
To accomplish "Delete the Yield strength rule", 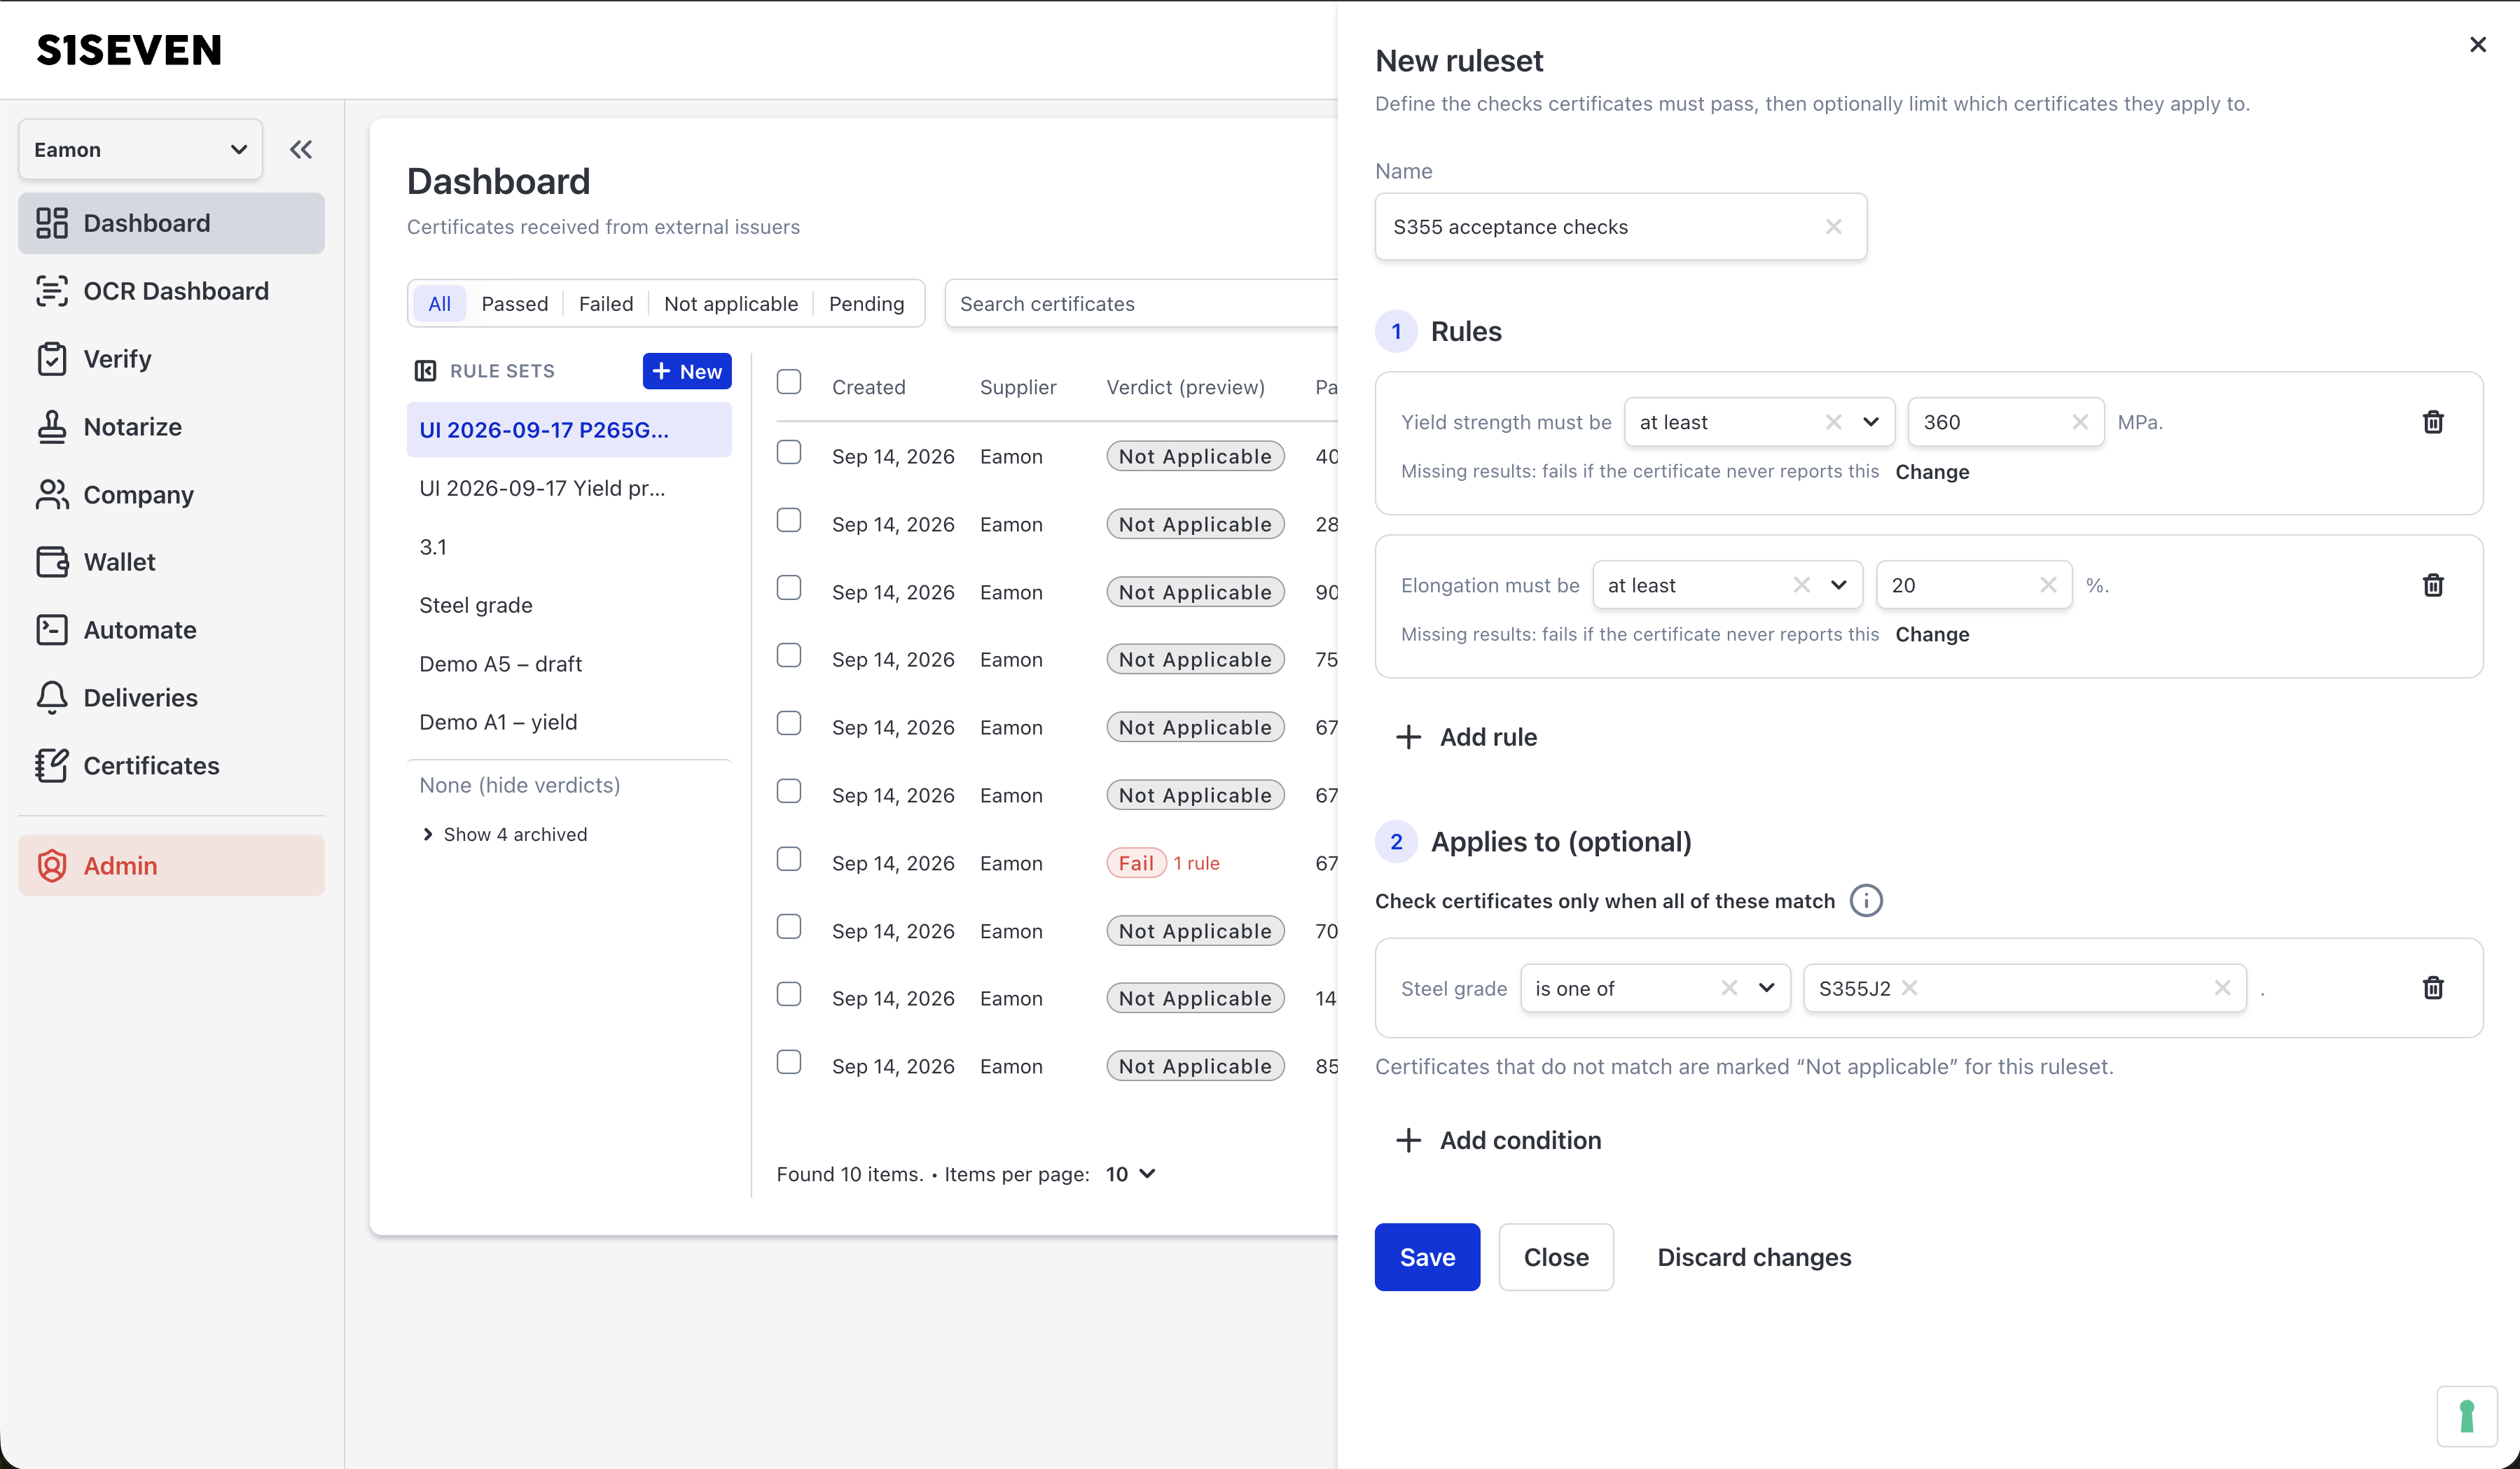I will 2433,422.
